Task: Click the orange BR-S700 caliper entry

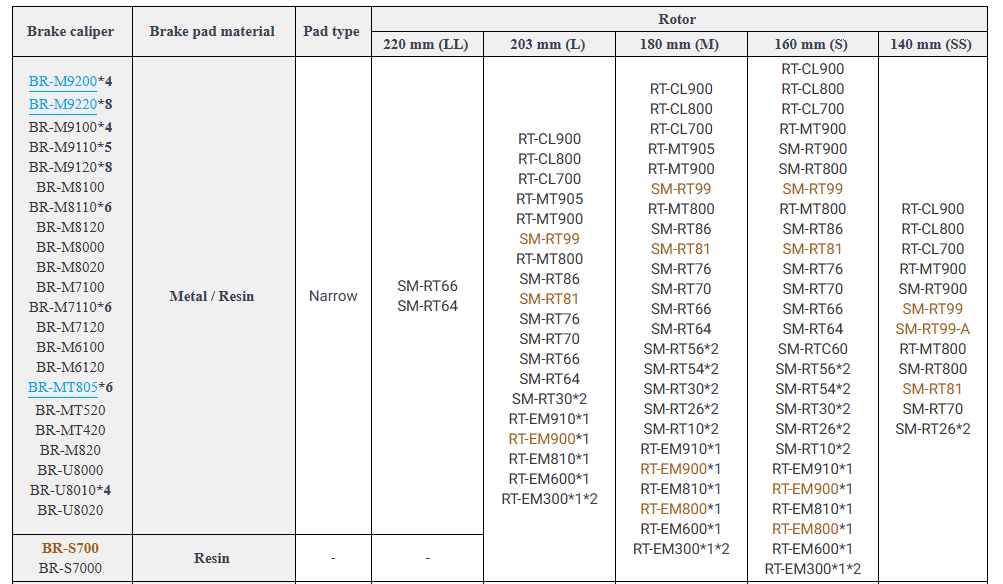Action: [70, 548]
